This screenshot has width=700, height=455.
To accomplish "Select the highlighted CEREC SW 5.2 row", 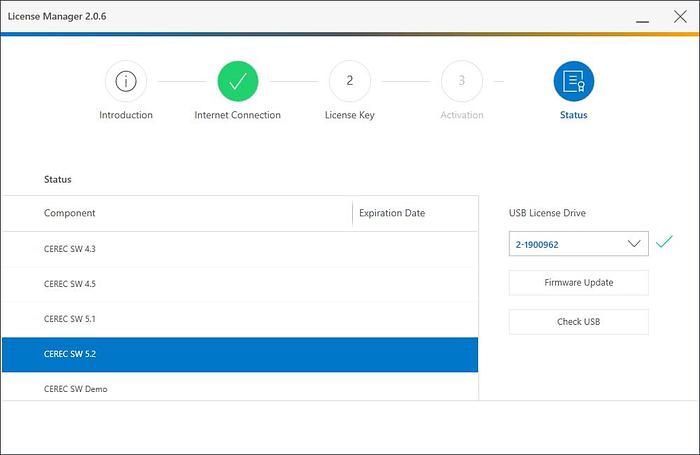I will click(x=240, y=354).
